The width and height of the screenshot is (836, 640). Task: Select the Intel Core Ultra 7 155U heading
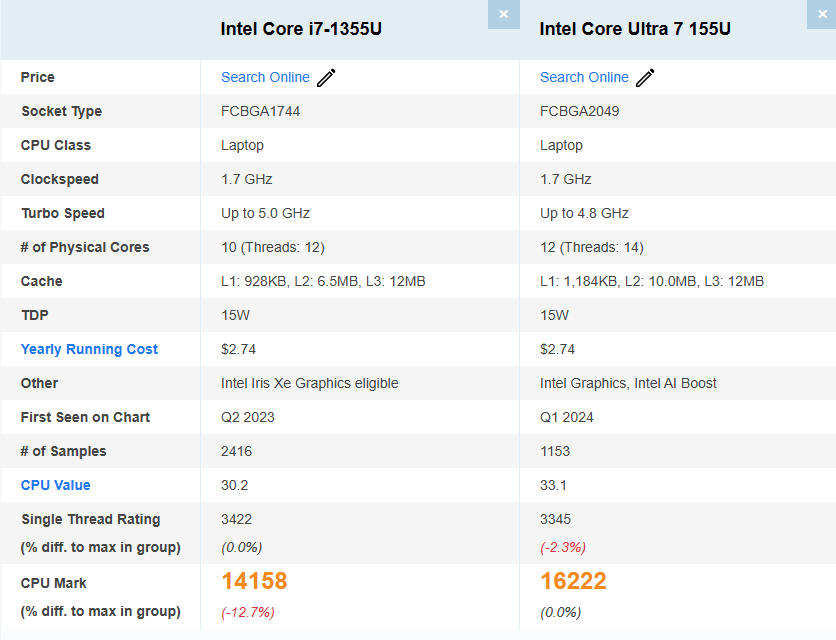tap(634, 29)
